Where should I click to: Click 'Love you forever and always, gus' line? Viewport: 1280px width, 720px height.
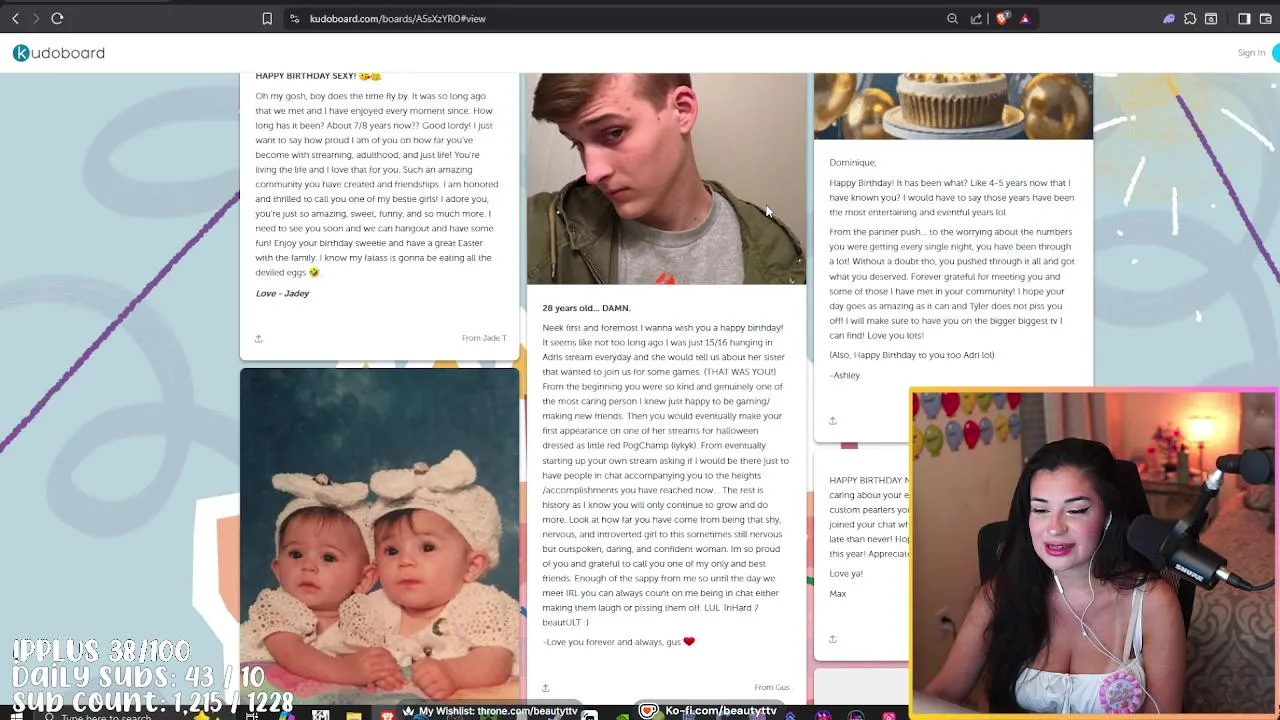[x=618, y=642]
